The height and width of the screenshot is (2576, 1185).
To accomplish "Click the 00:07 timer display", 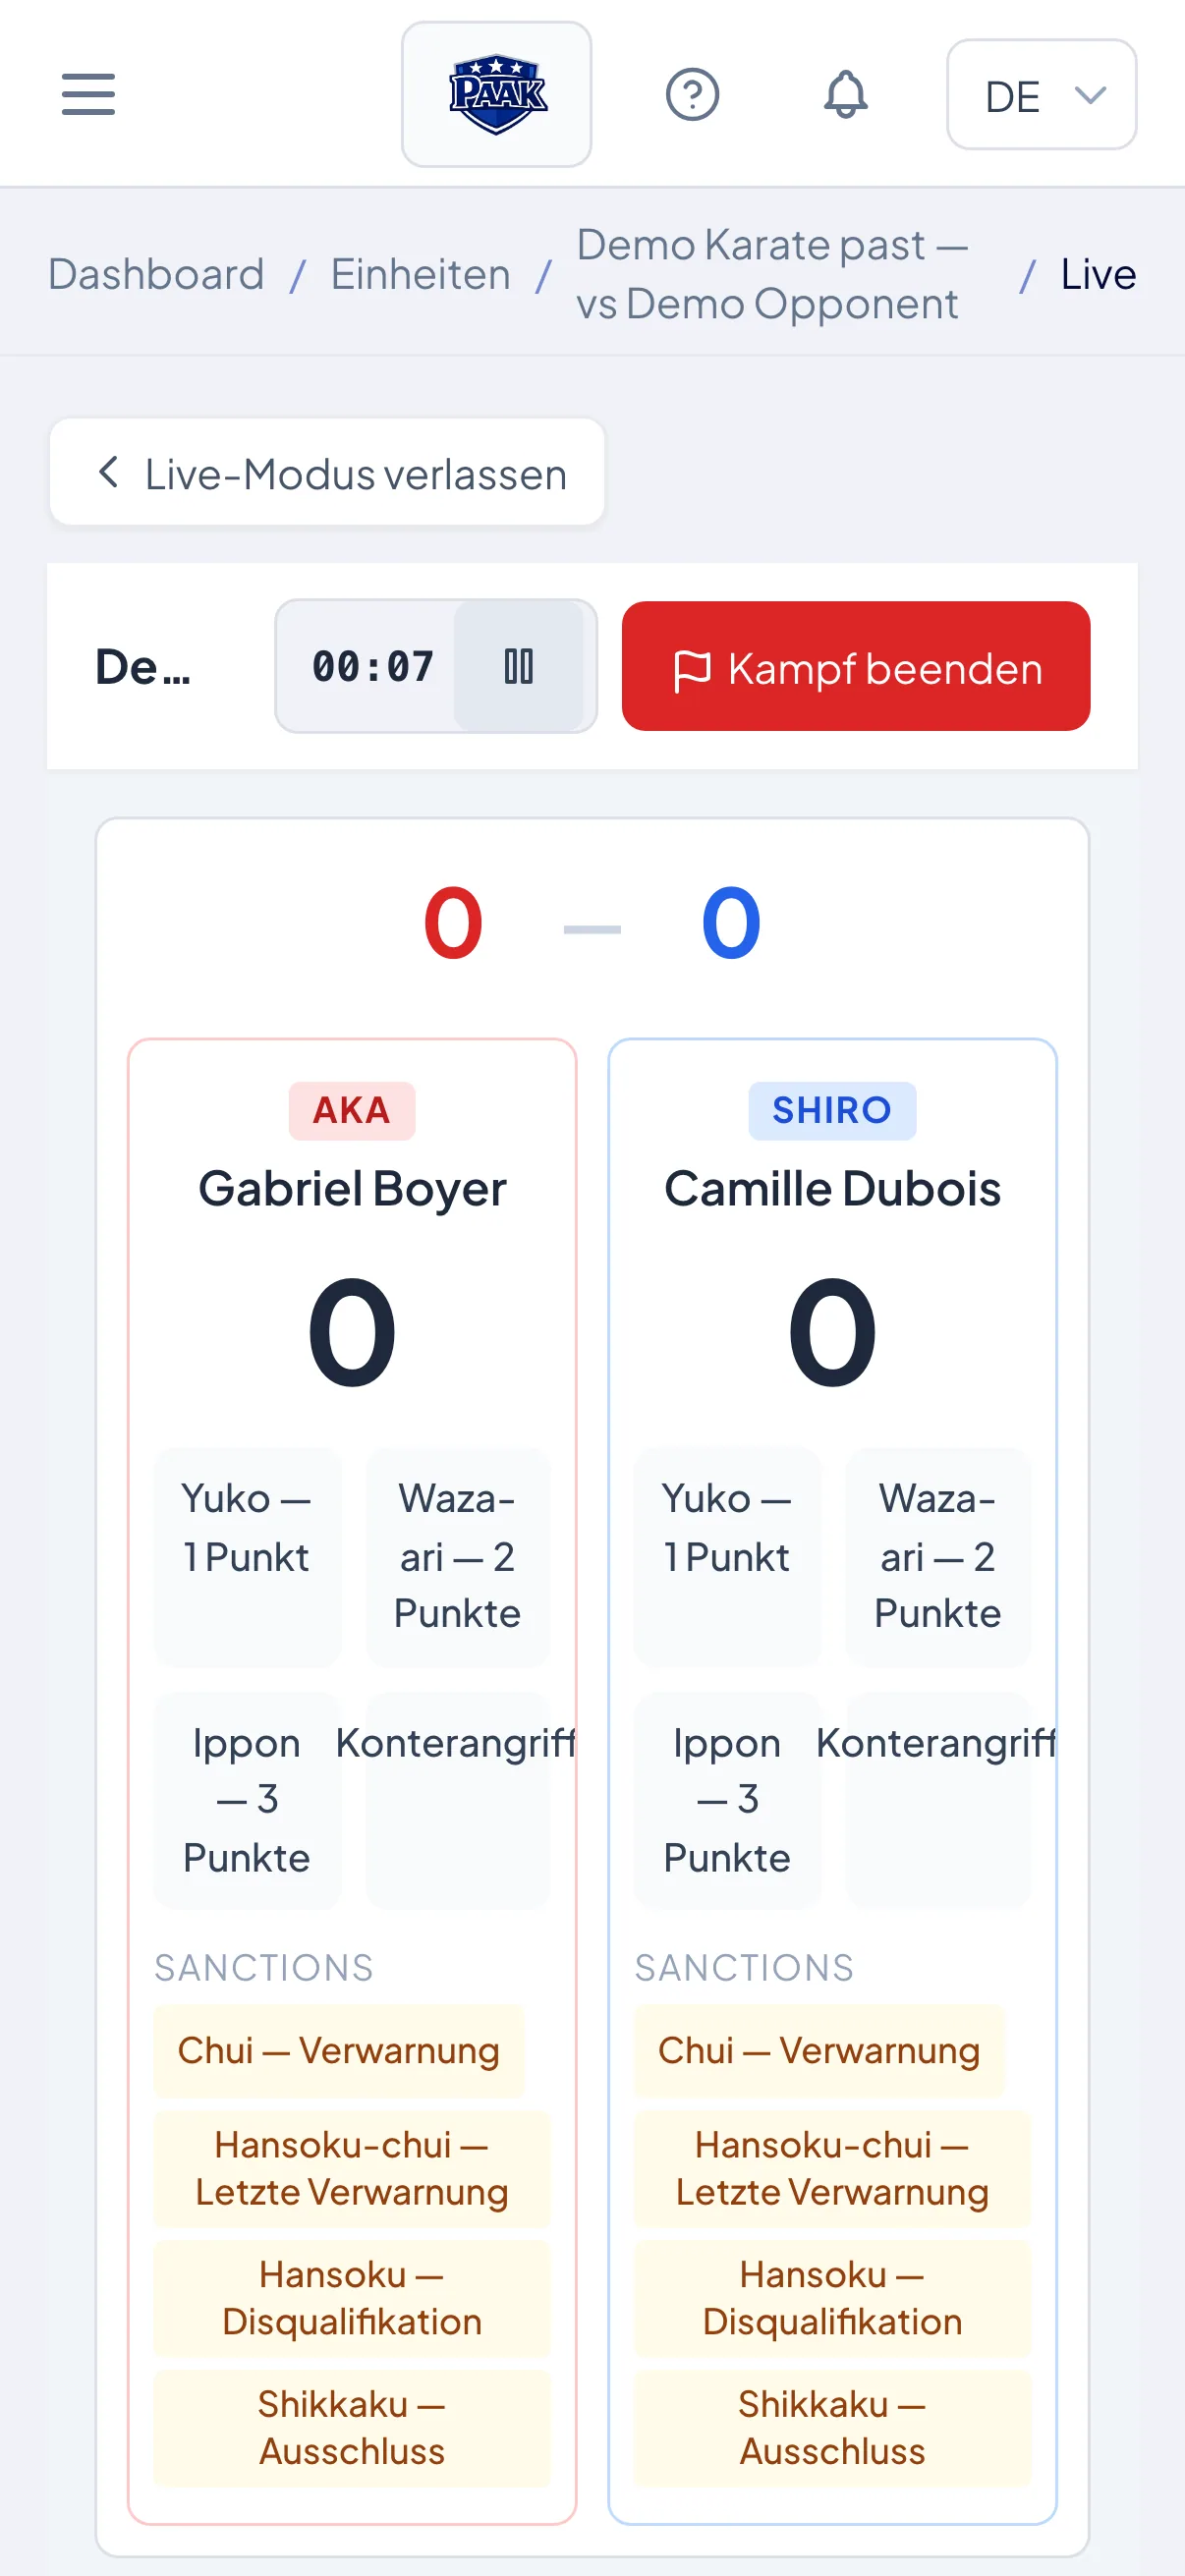I will click(372, 666).
